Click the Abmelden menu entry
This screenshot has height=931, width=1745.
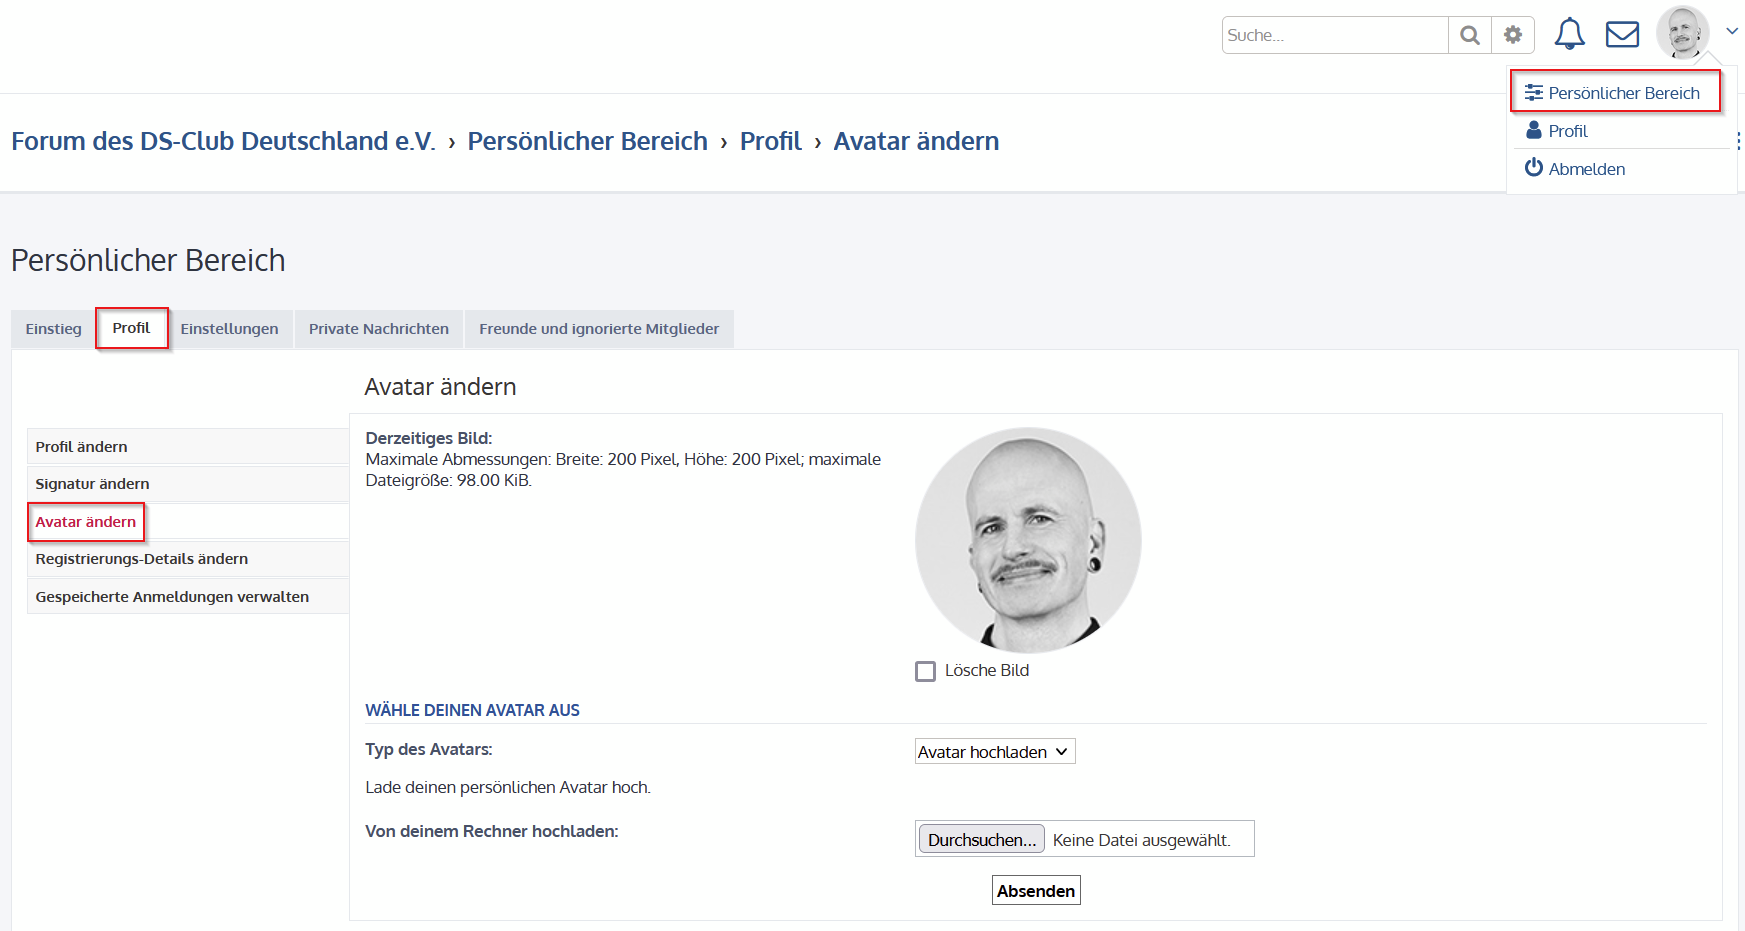1586,169
